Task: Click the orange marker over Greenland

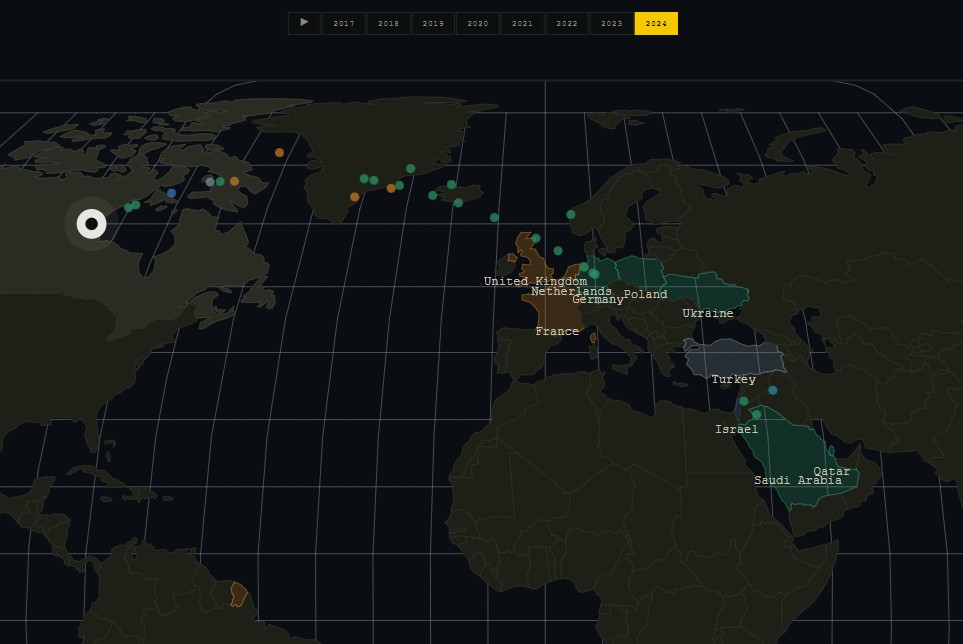Action: [x=352, y=197]
